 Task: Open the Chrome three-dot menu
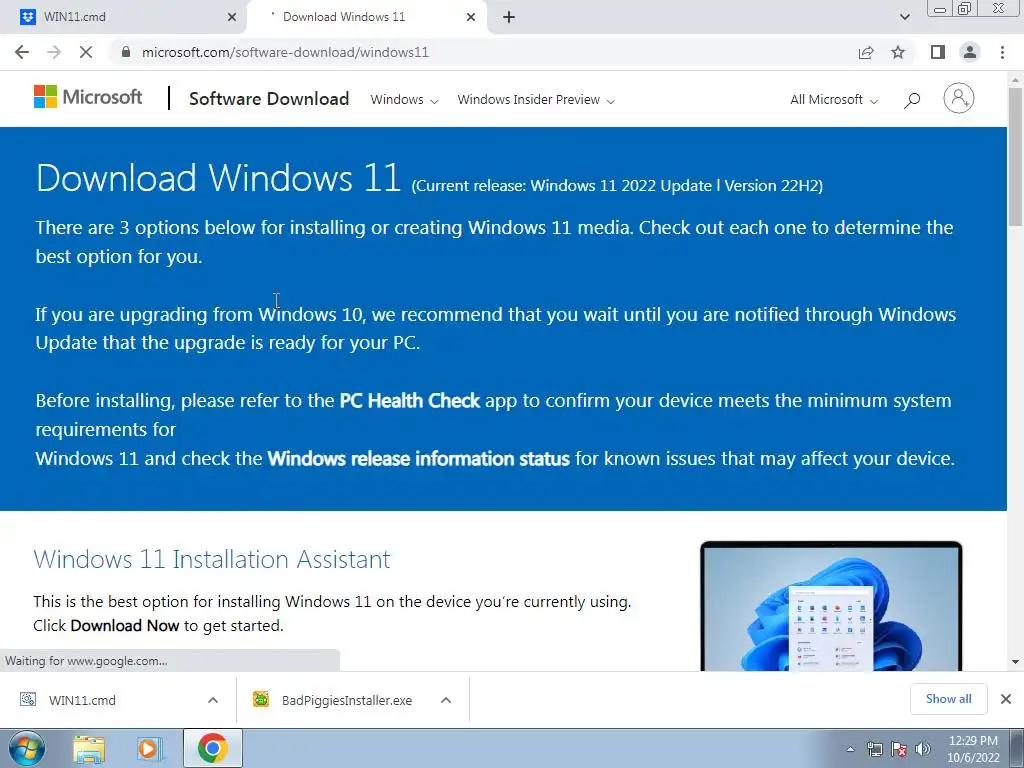1002,52
